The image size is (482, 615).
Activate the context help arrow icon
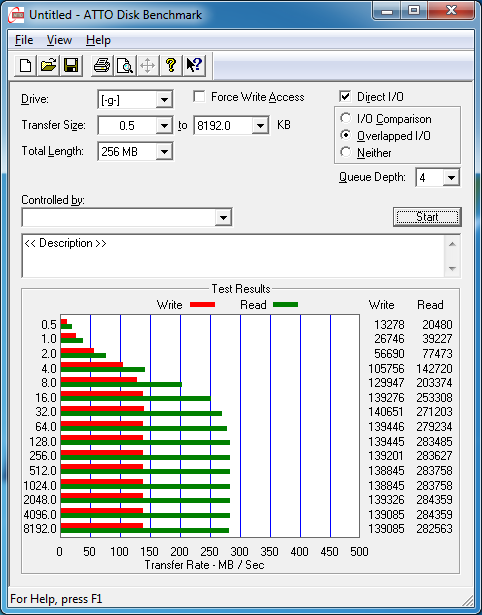[194, 65]
